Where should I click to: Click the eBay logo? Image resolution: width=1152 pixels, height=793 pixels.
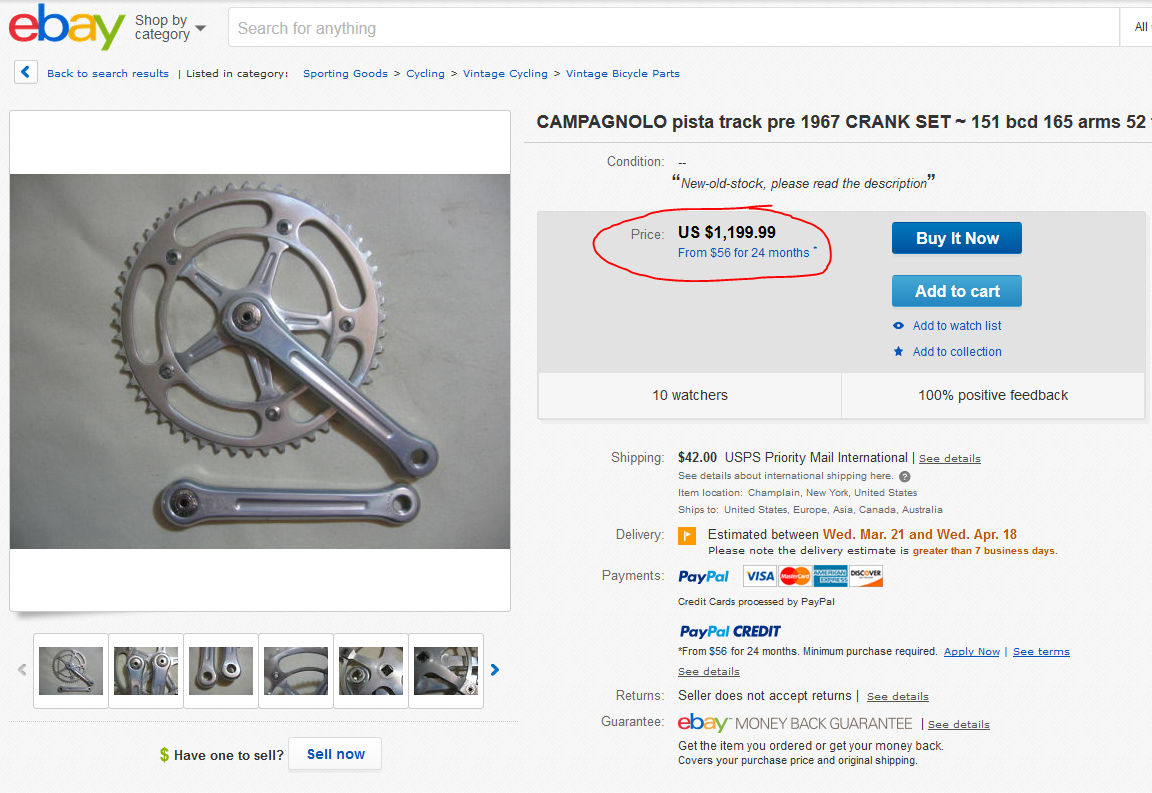[x=66, y=27]
